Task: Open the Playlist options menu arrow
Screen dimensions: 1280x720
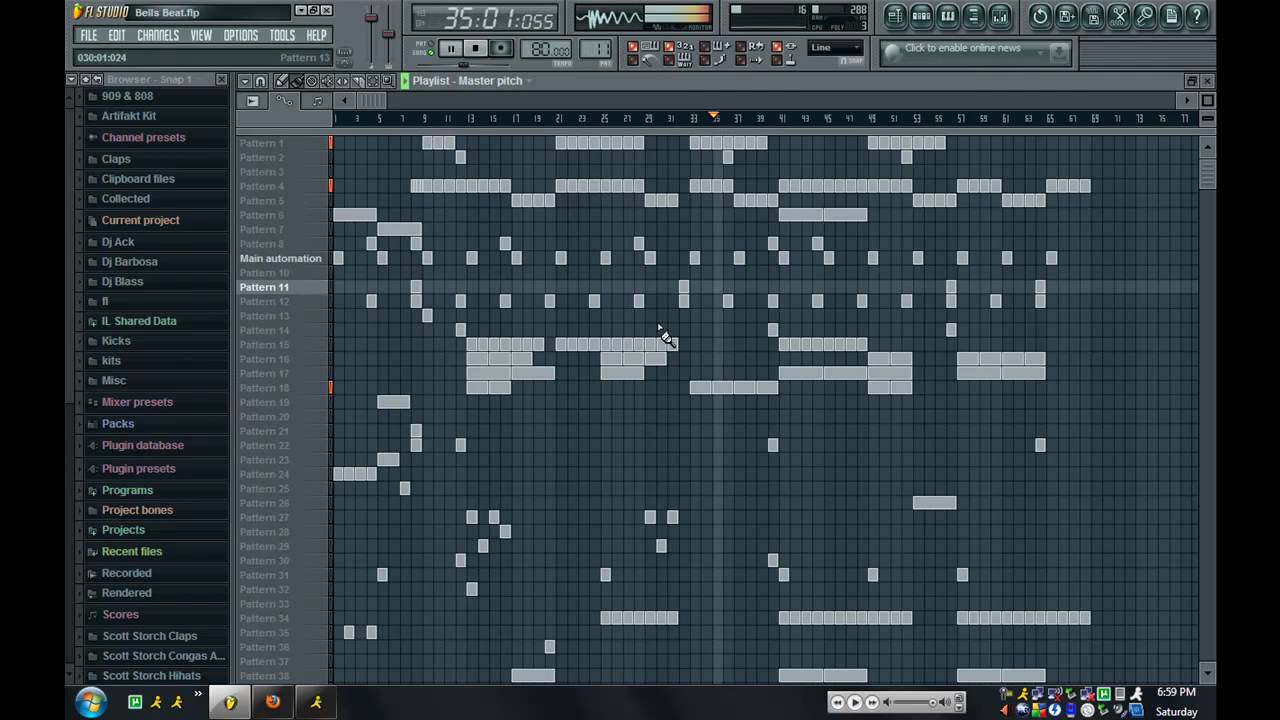Action: [x=245, y=81]
